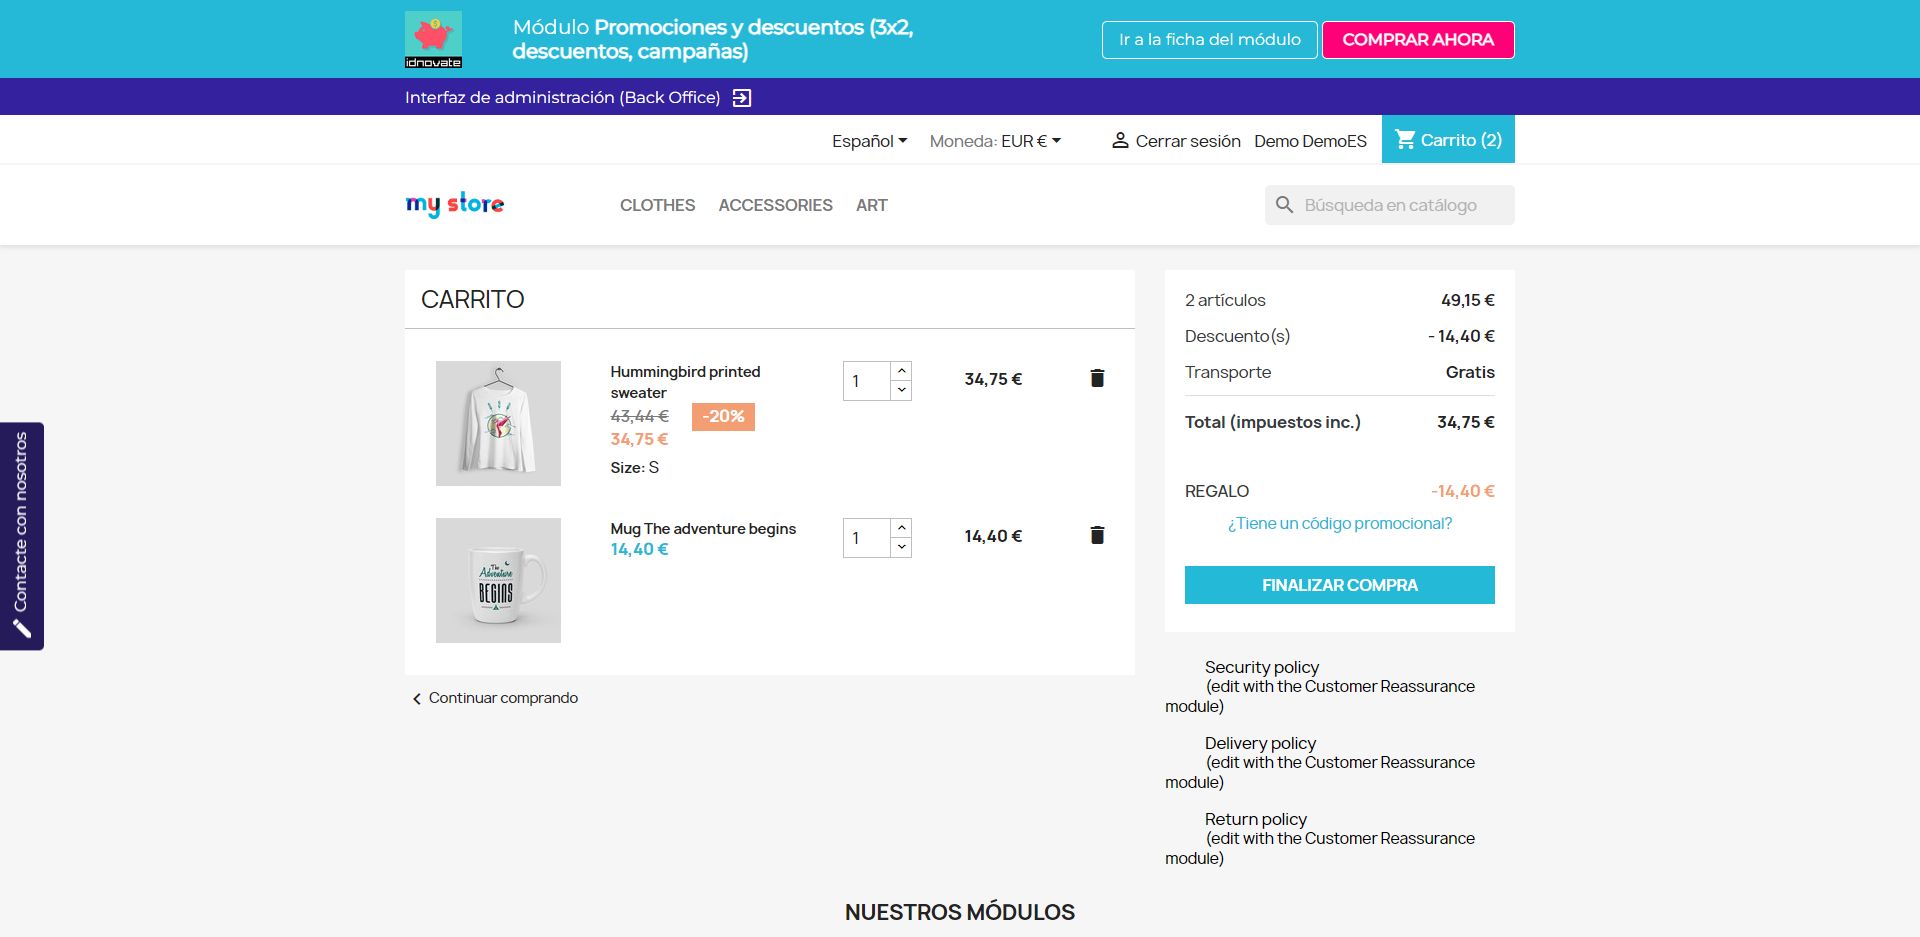Open the CLOTHES category menu

pos(657,205)
